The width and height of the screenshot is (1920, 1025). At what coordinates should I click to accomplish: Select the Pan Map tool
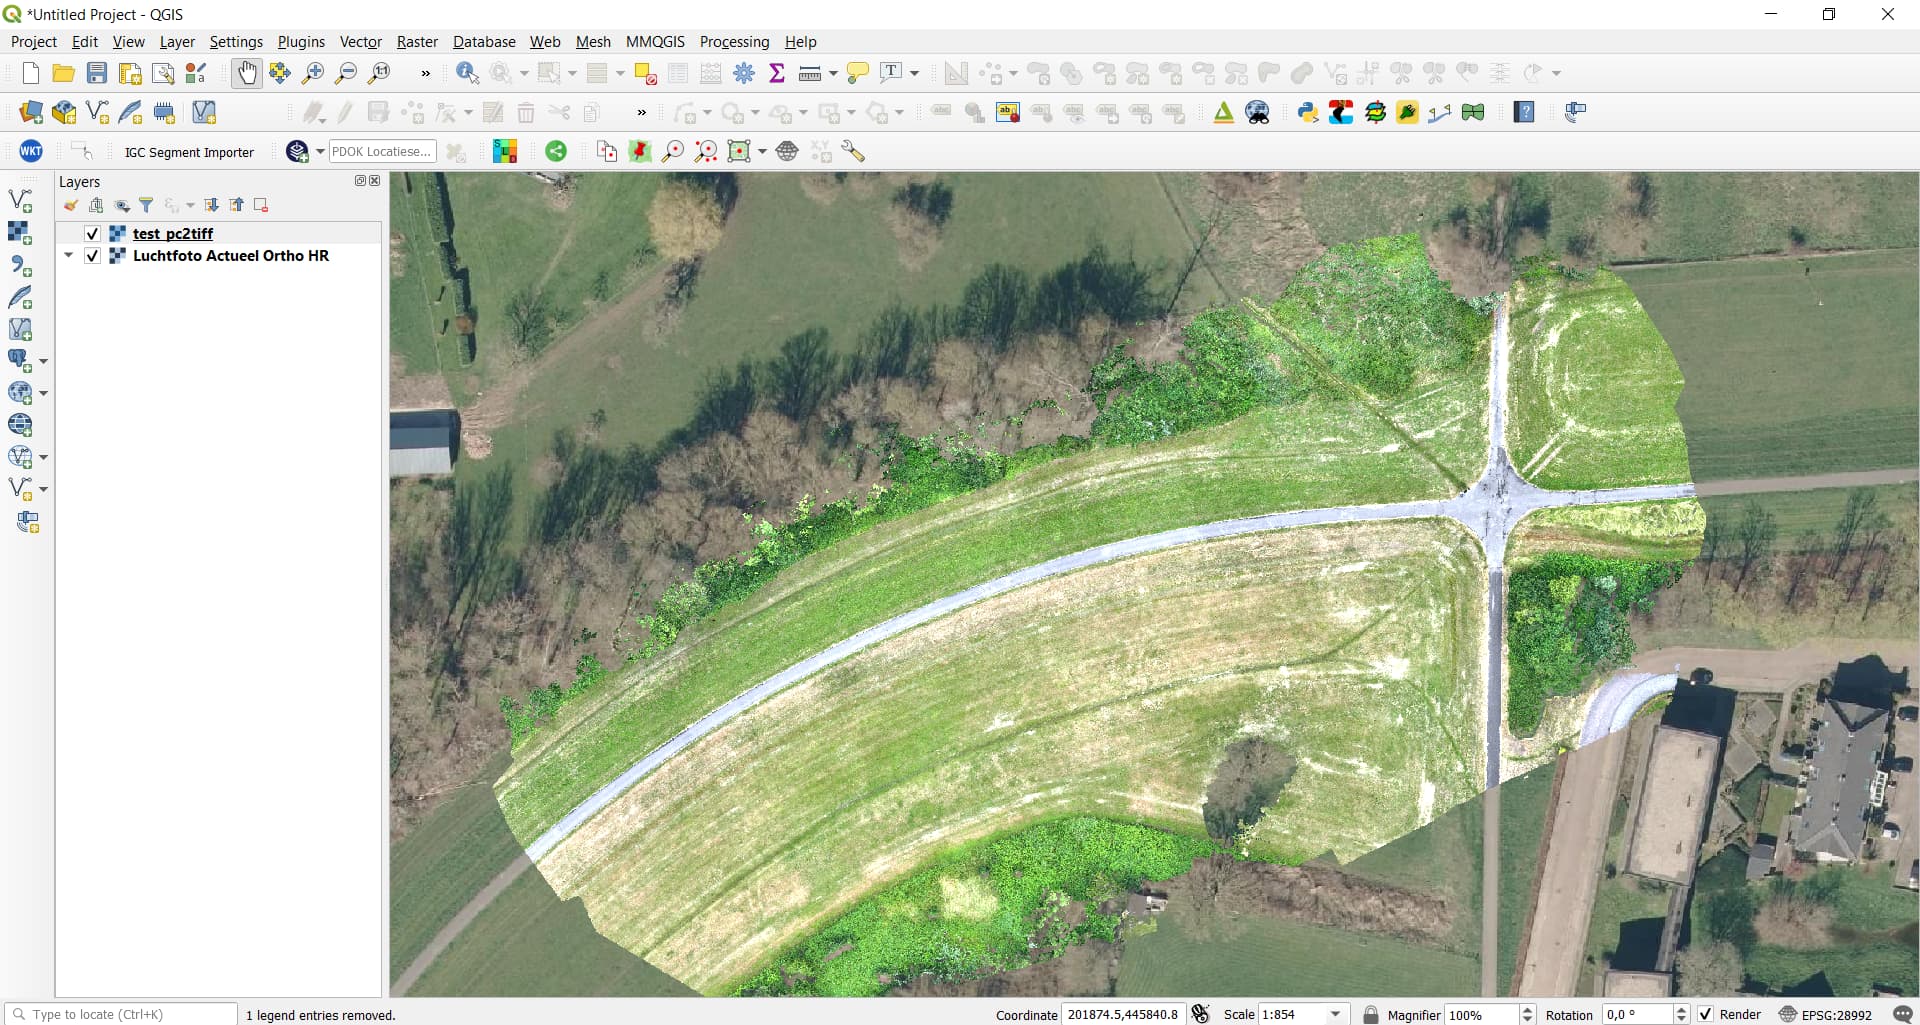click(247, 73)
